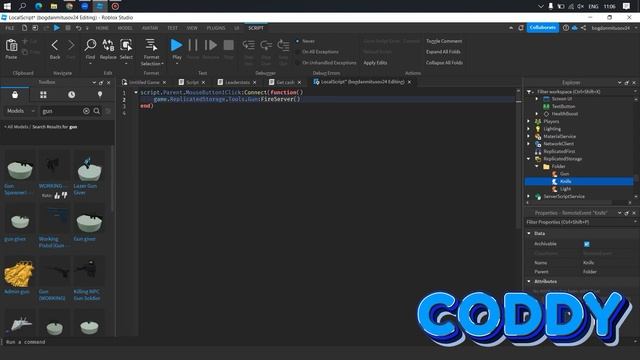
Task: Open the Toolbox Inventory grid tab icon
Action: pyautogui.click(x=43, y=95)
